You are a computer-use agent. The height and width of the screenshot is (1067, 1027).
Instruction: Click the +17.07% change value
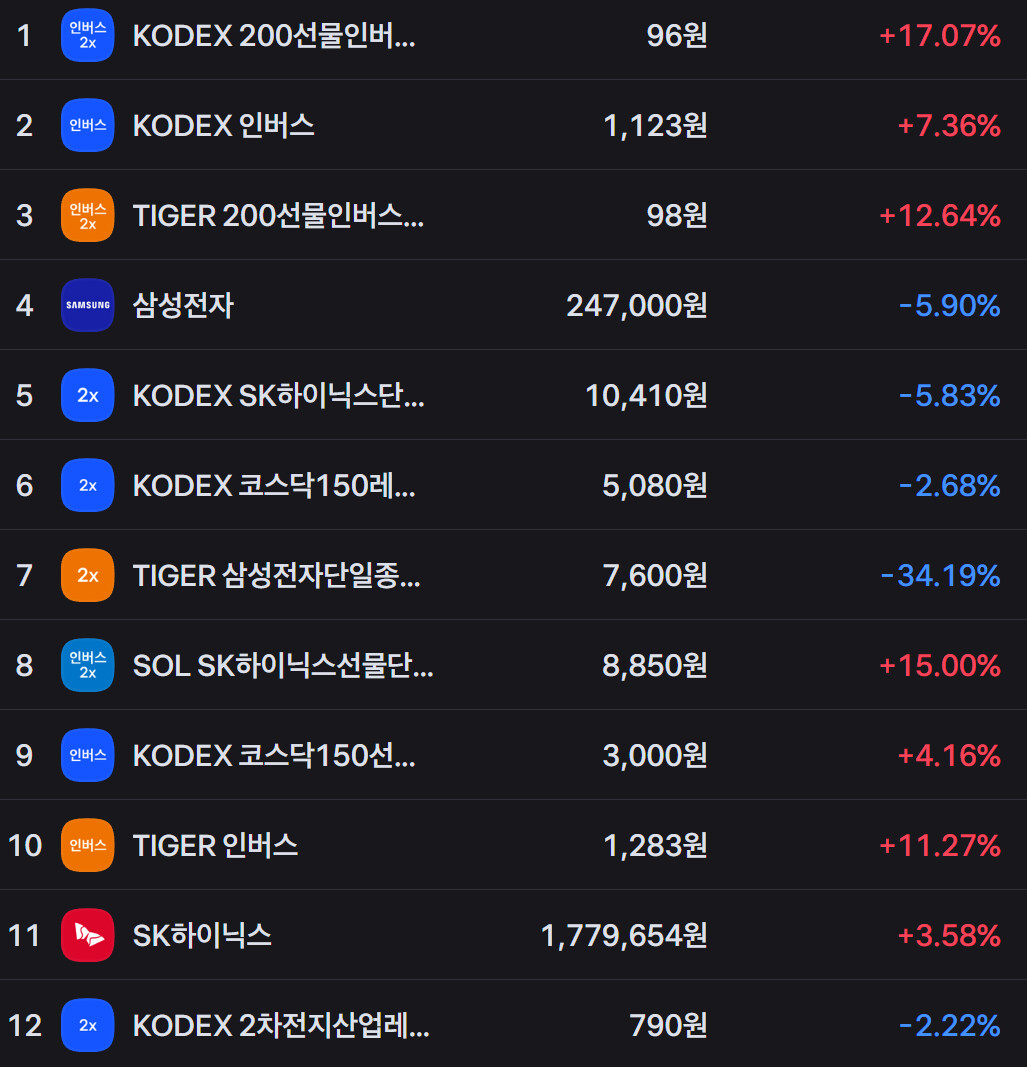coord(940,36)
